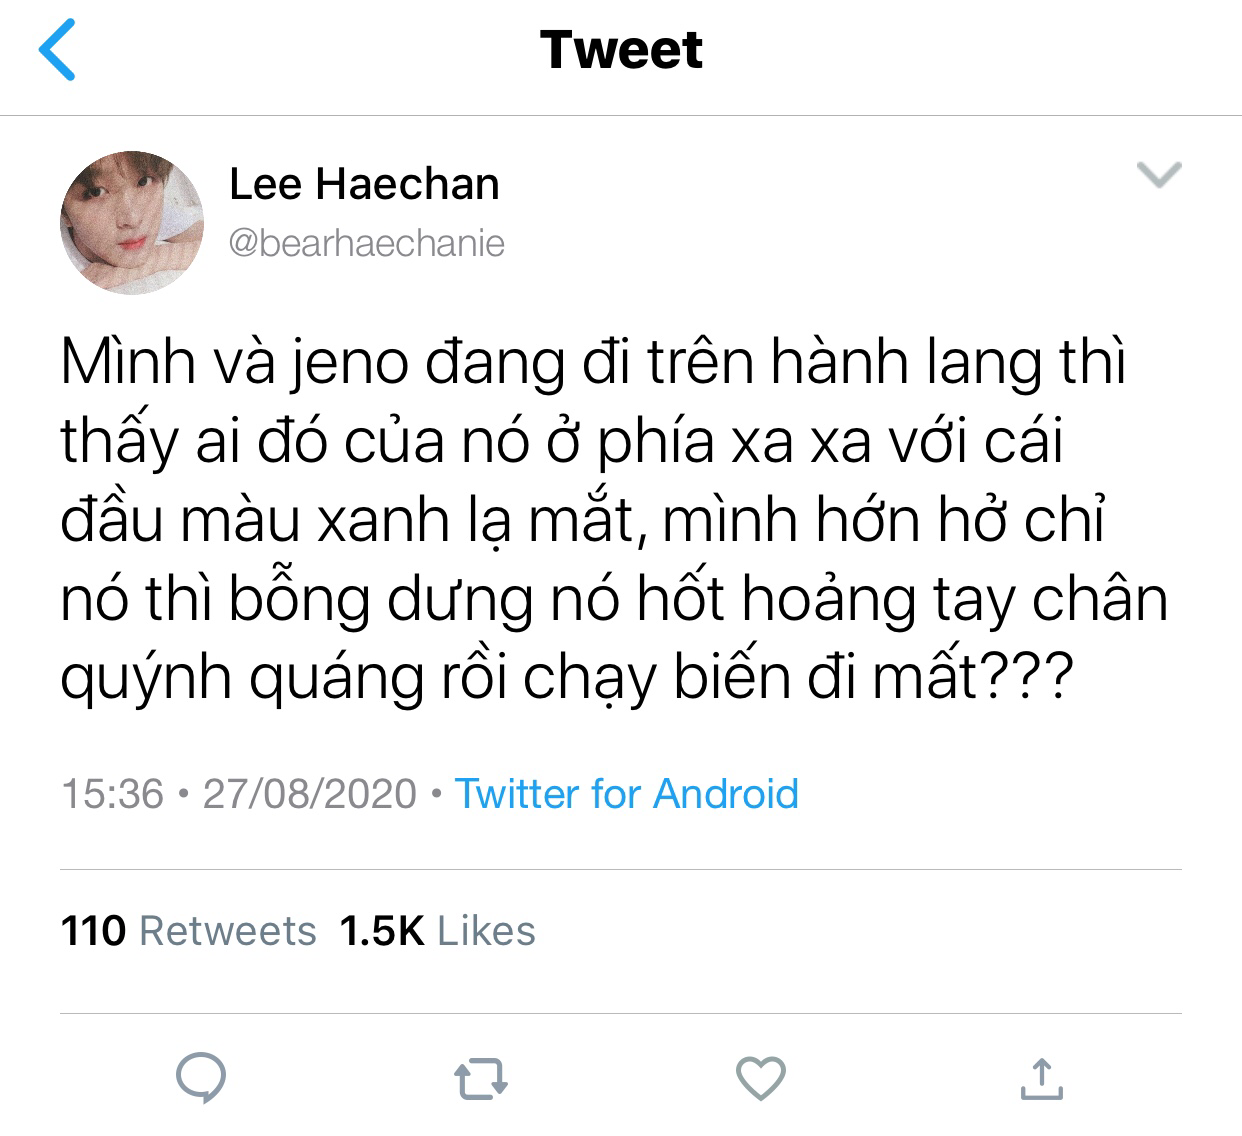
Task: Tap the reply speech bubble icon
Action: click(x=201, y=1078)
